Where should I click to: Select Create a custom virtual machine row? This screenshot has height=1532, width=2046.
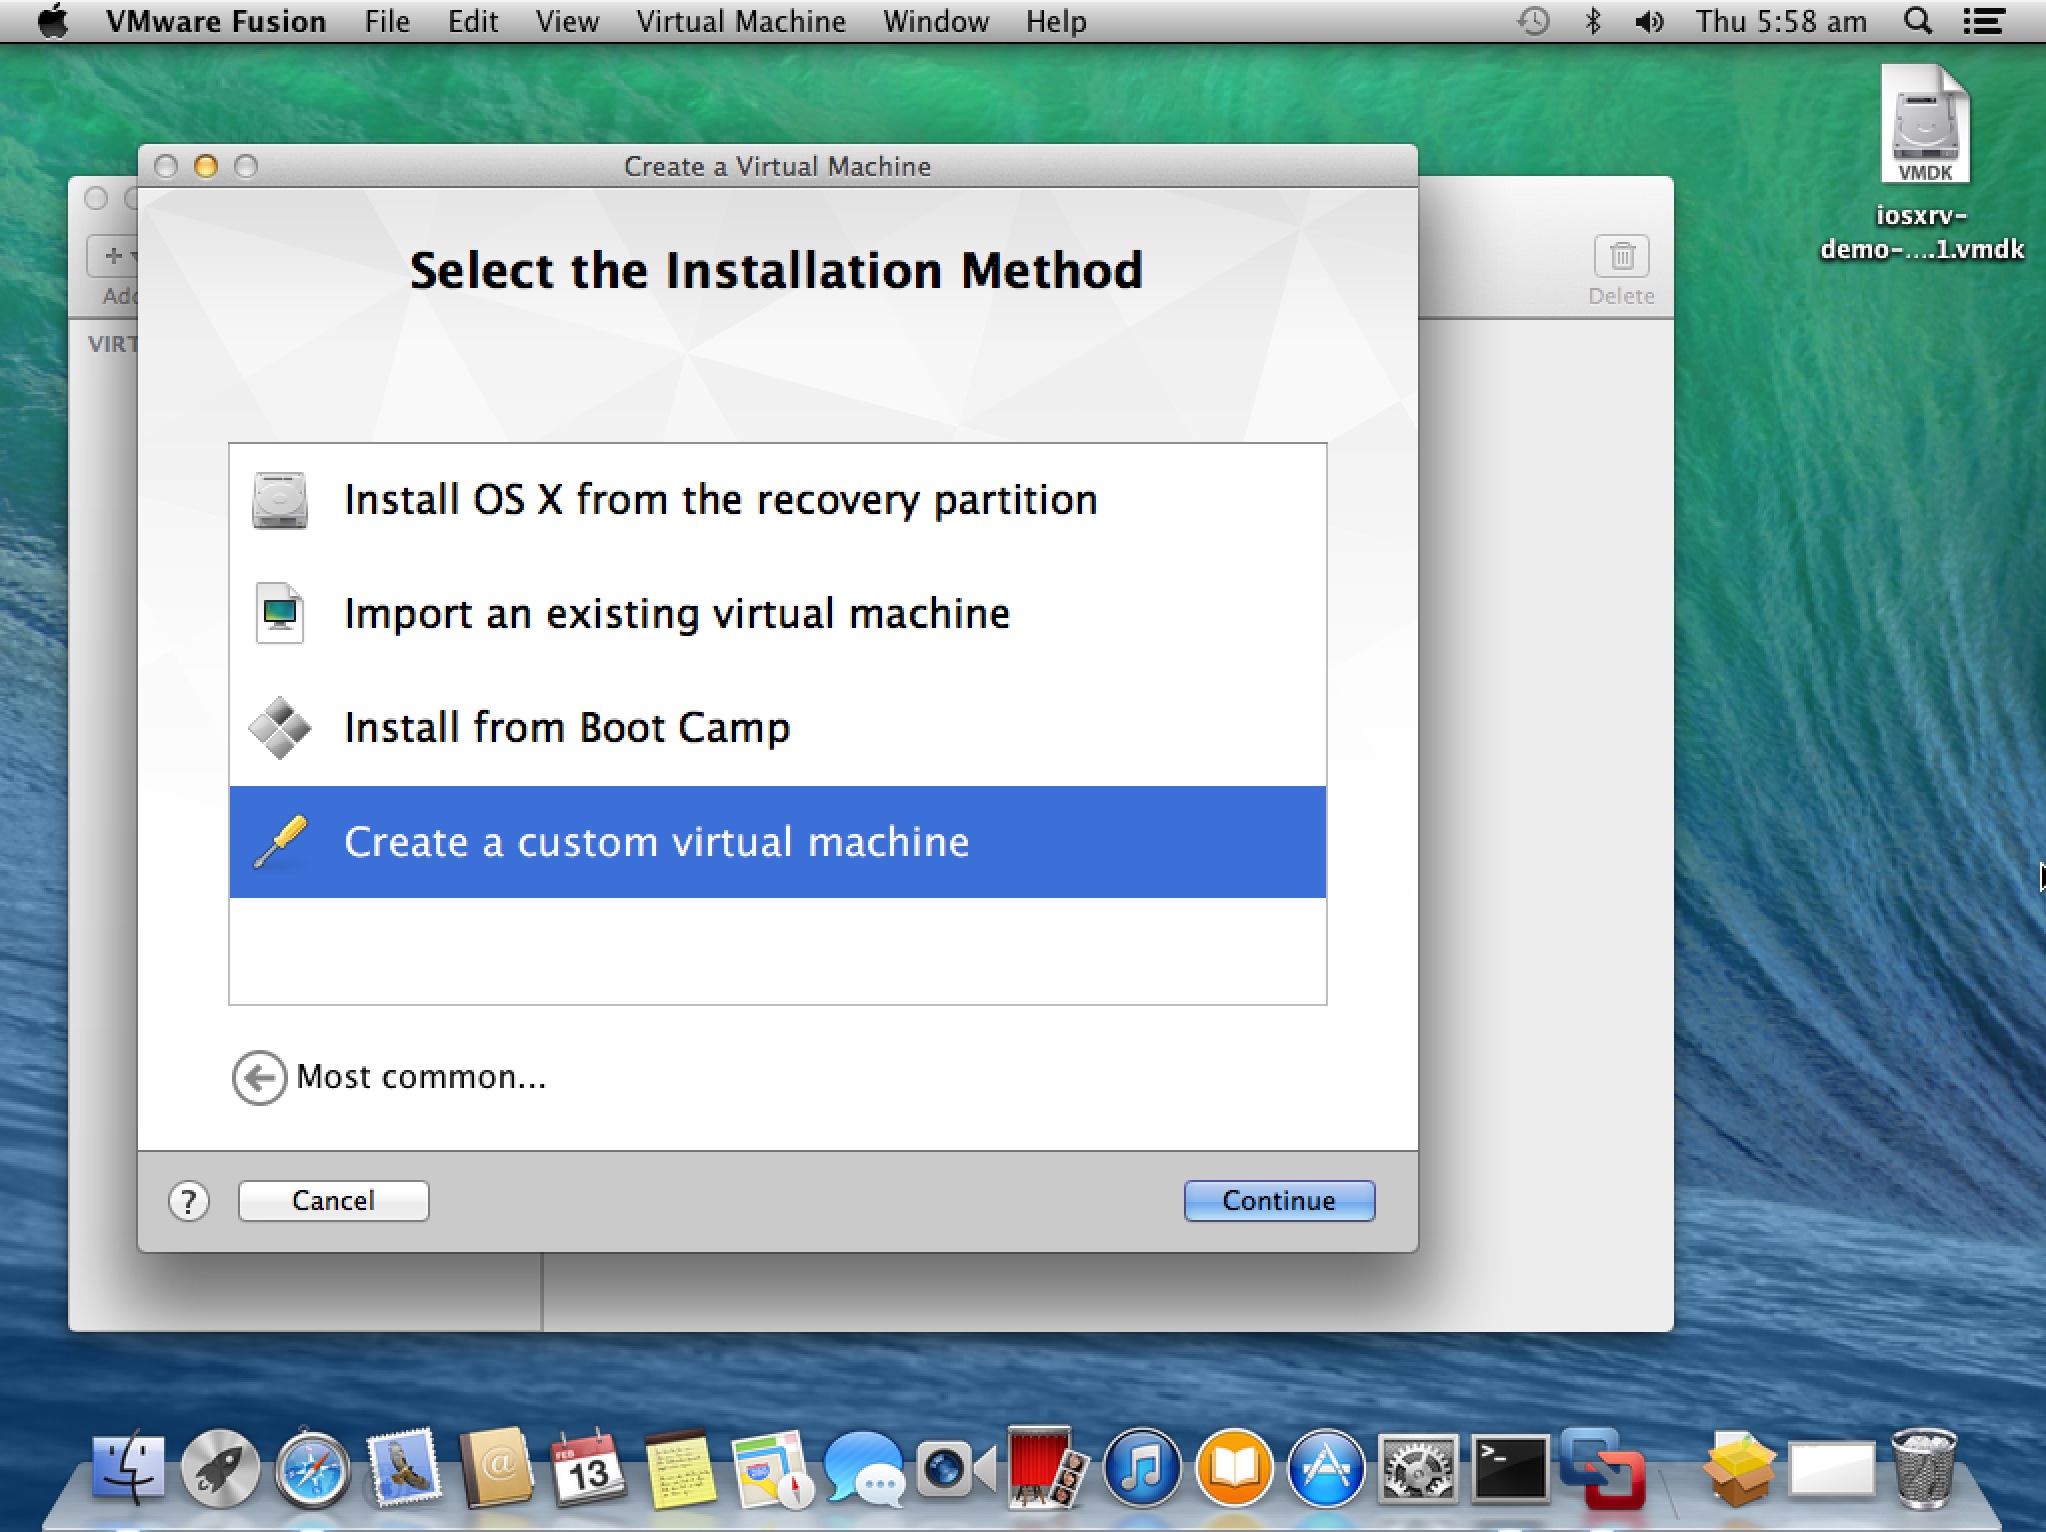[778, 842]
